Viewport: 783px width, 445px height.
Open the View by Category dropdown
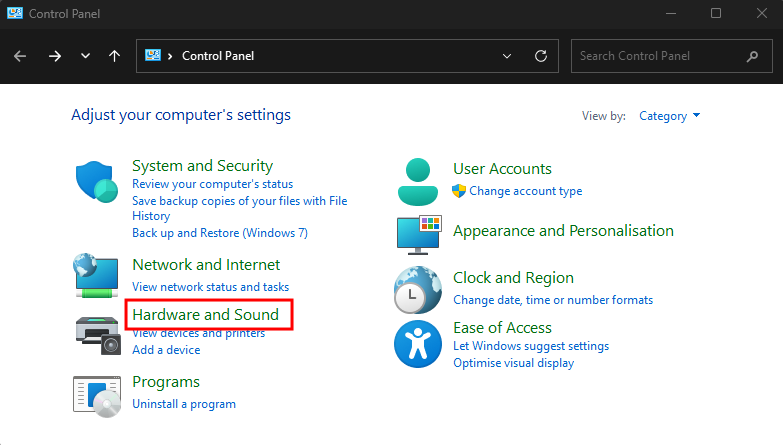point(669,116)
